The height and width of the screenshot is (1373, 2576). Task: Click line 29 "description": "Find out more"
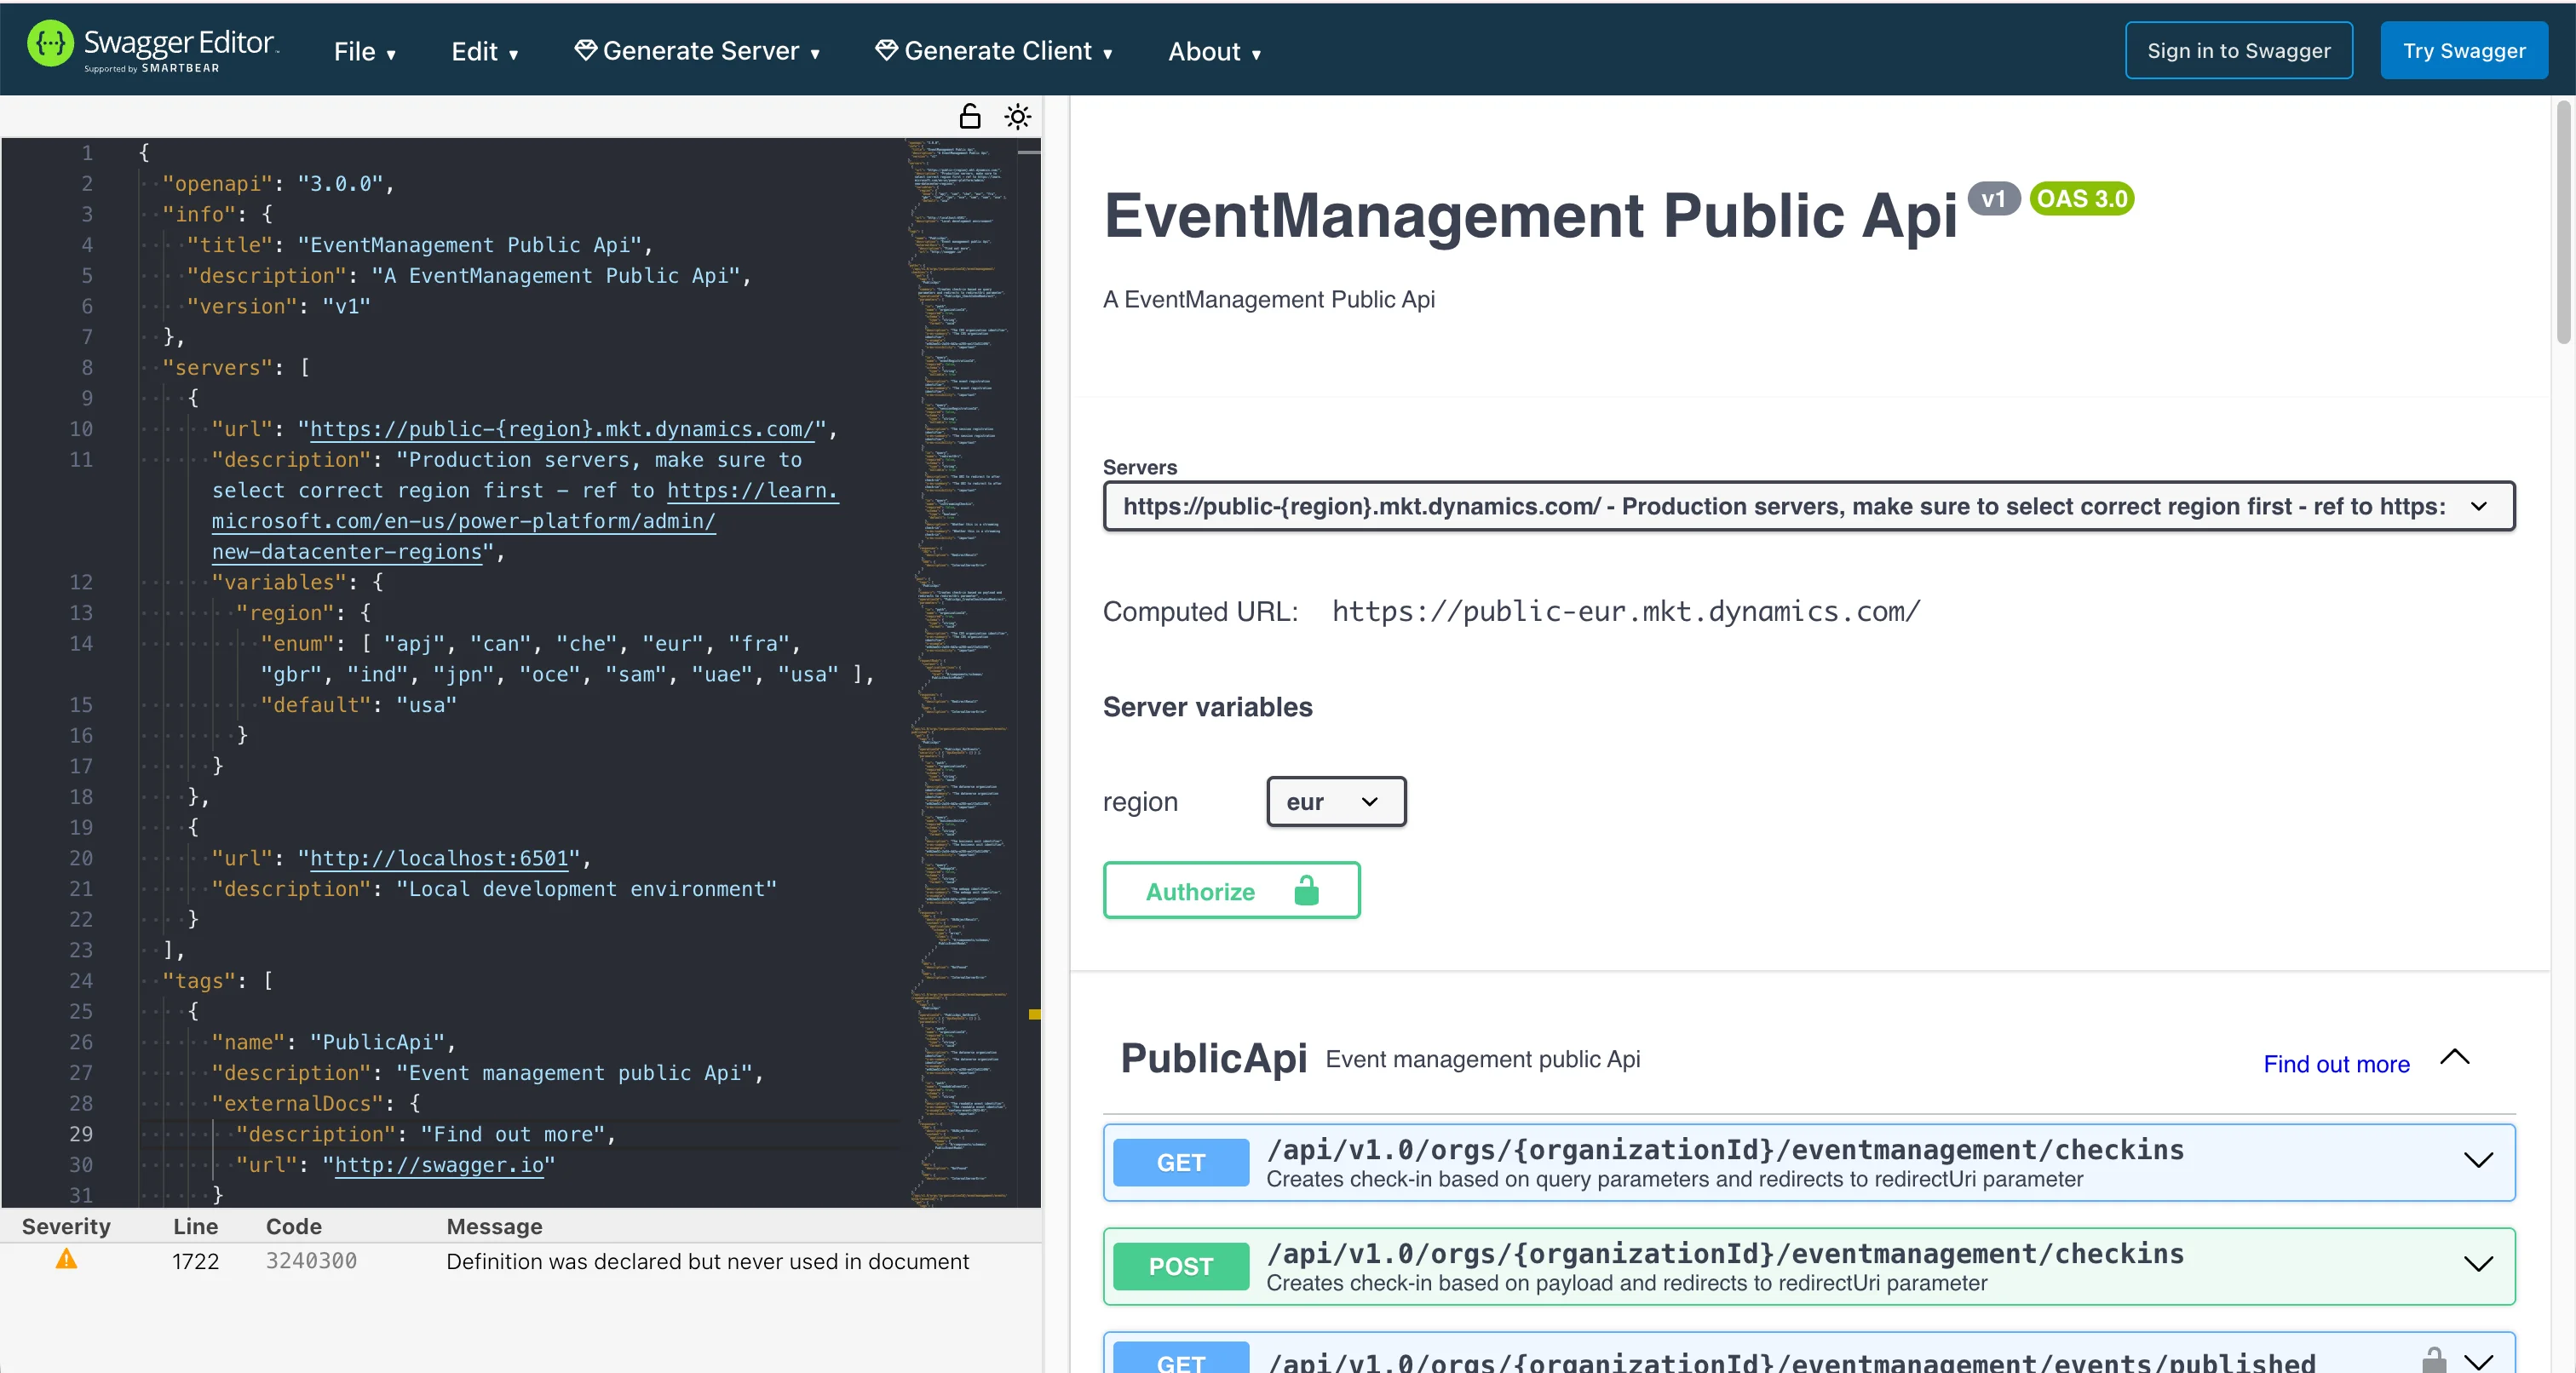pos(425,1134)
